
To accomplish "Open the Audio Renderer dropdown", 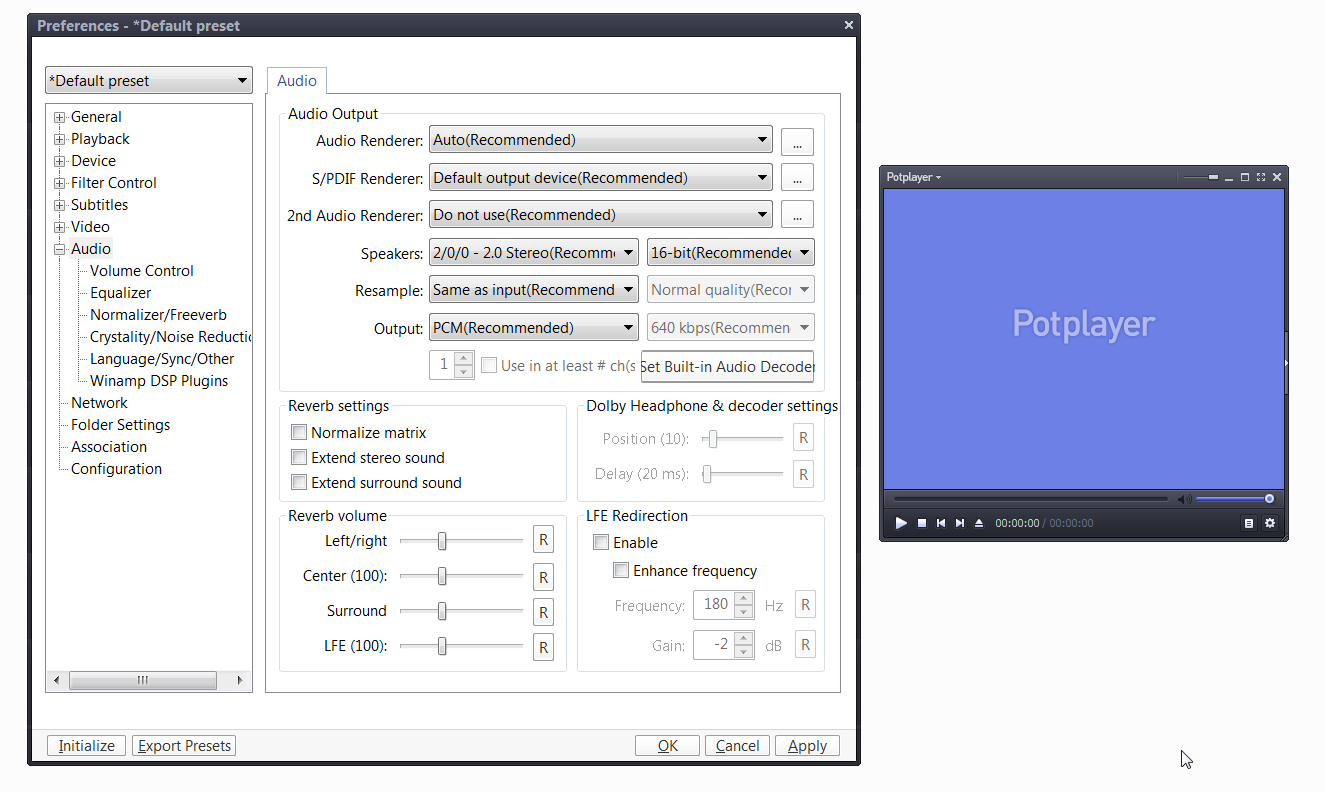I will click(601, 140).
